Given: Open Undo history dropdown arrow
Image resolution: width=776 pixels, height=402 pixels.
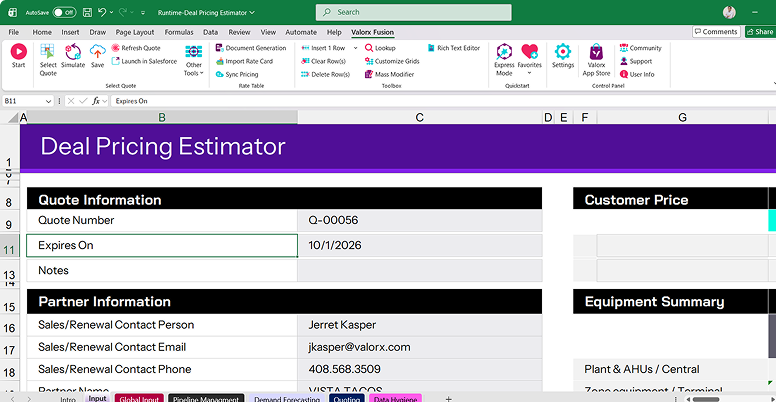Looking at the screenshot, I should (111, 12).
